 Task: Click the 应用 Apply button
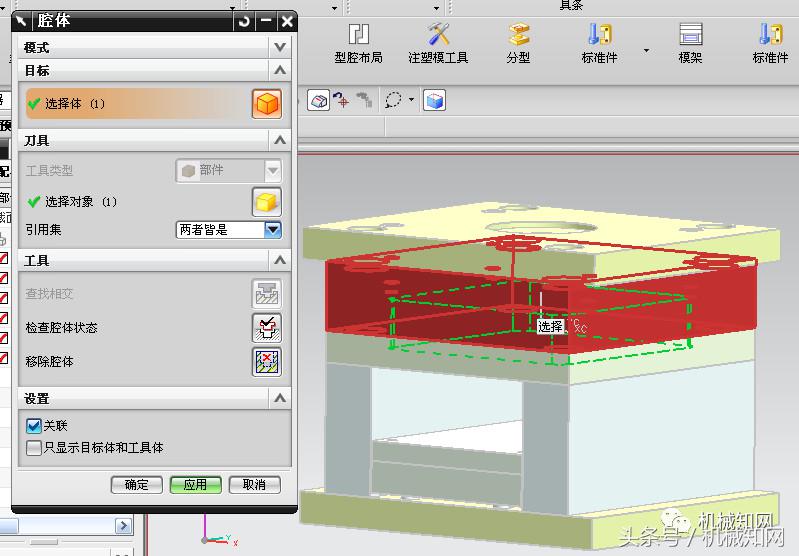[196, 485]
